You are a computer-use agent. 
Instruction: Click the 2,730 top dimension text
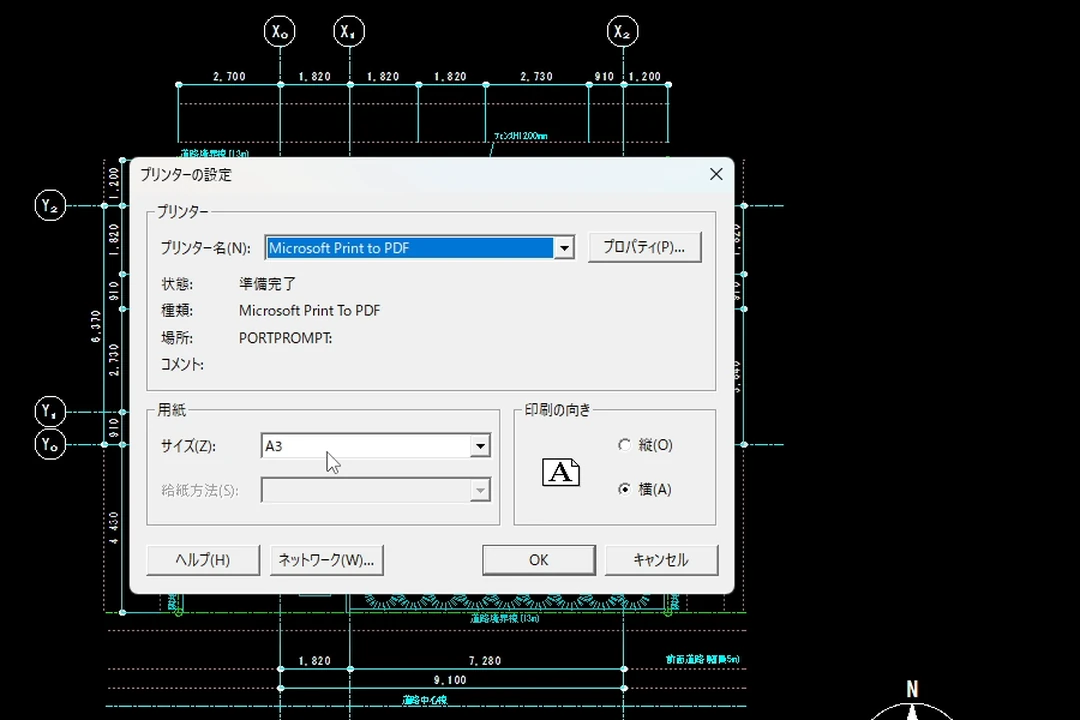pos(537,76)
